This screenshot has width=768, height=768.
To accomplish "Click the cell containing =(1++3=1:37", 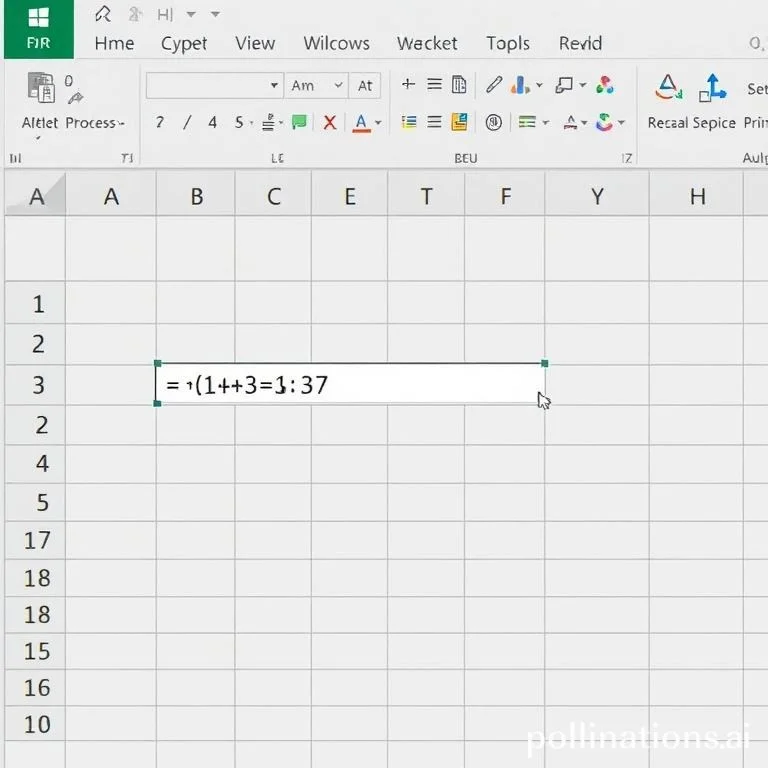I will pyautogui.click(x=351, y=384).
